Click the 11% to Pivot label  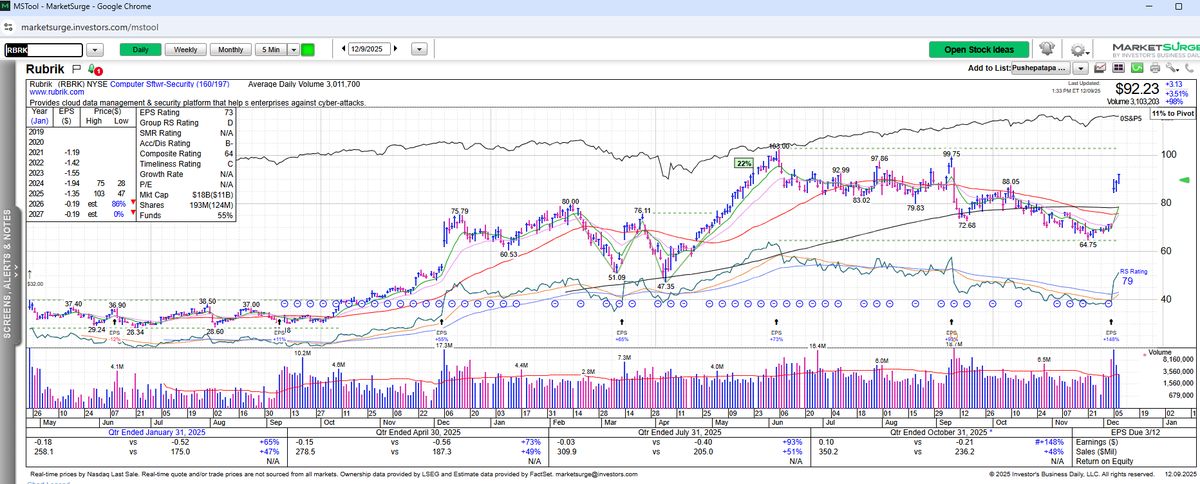[1173, 115]
